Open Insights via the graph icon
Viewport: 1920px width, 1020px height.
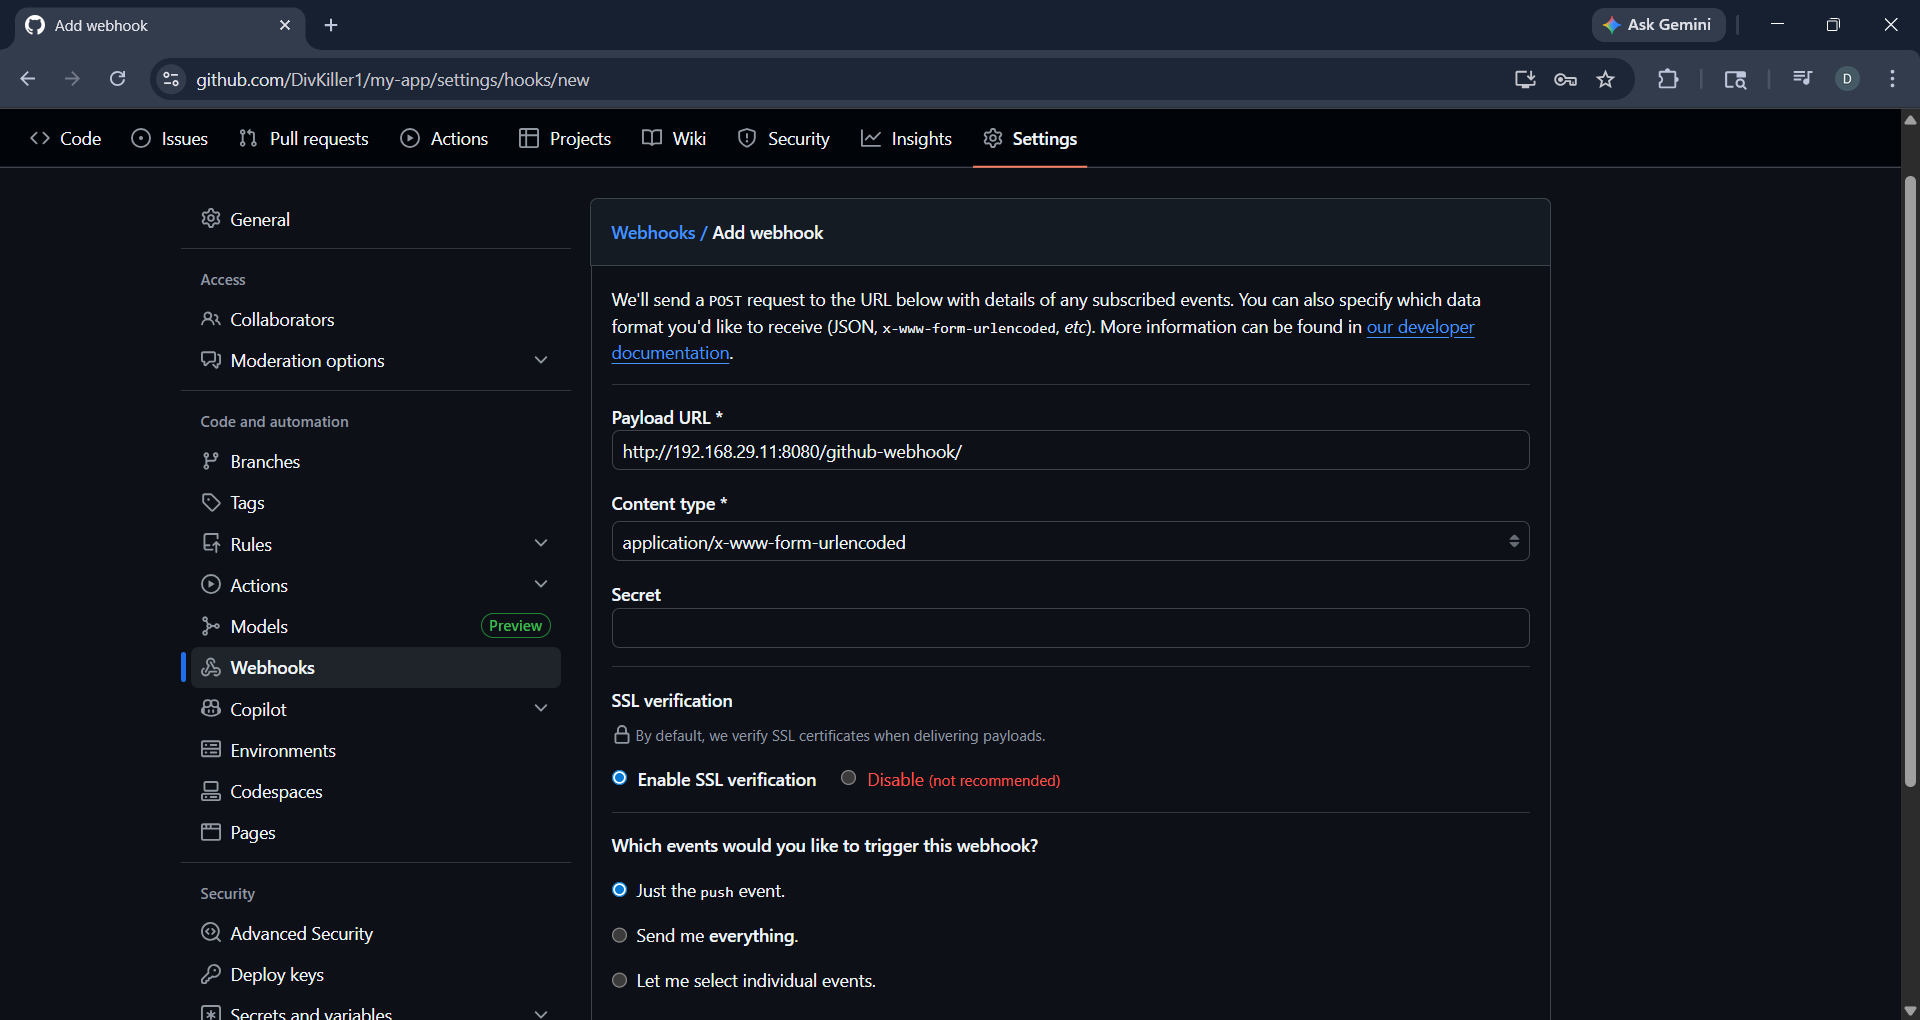click(870, 138)
